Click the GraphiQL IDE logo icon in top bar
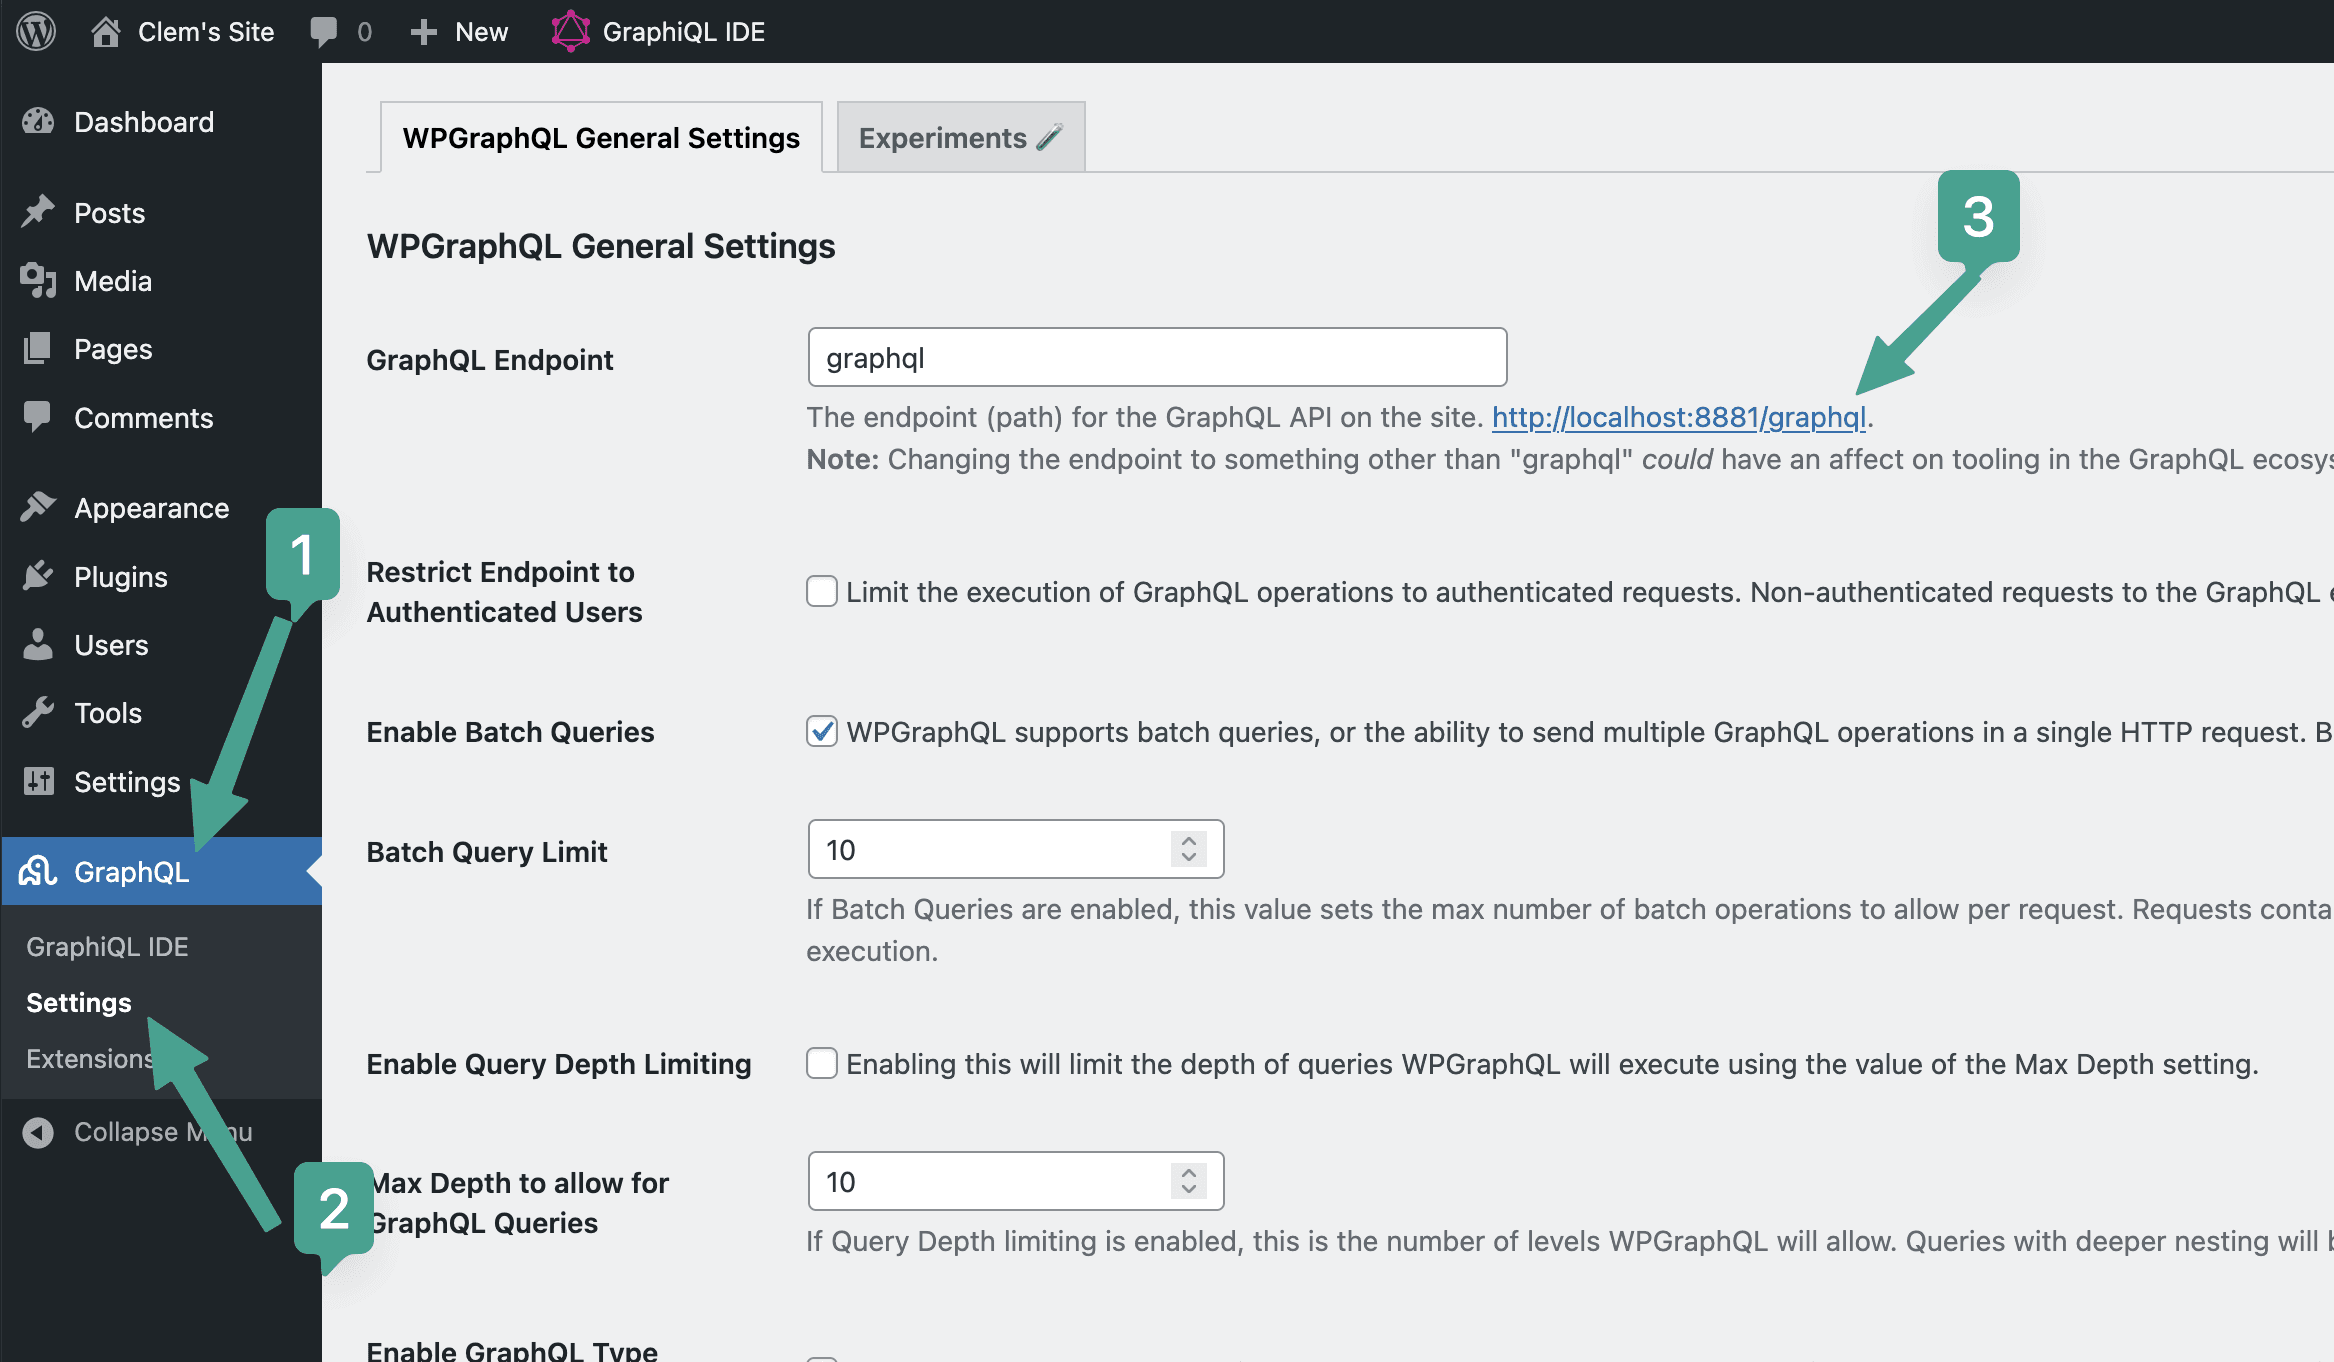The image size is (2334, 1362). point(570,31)
